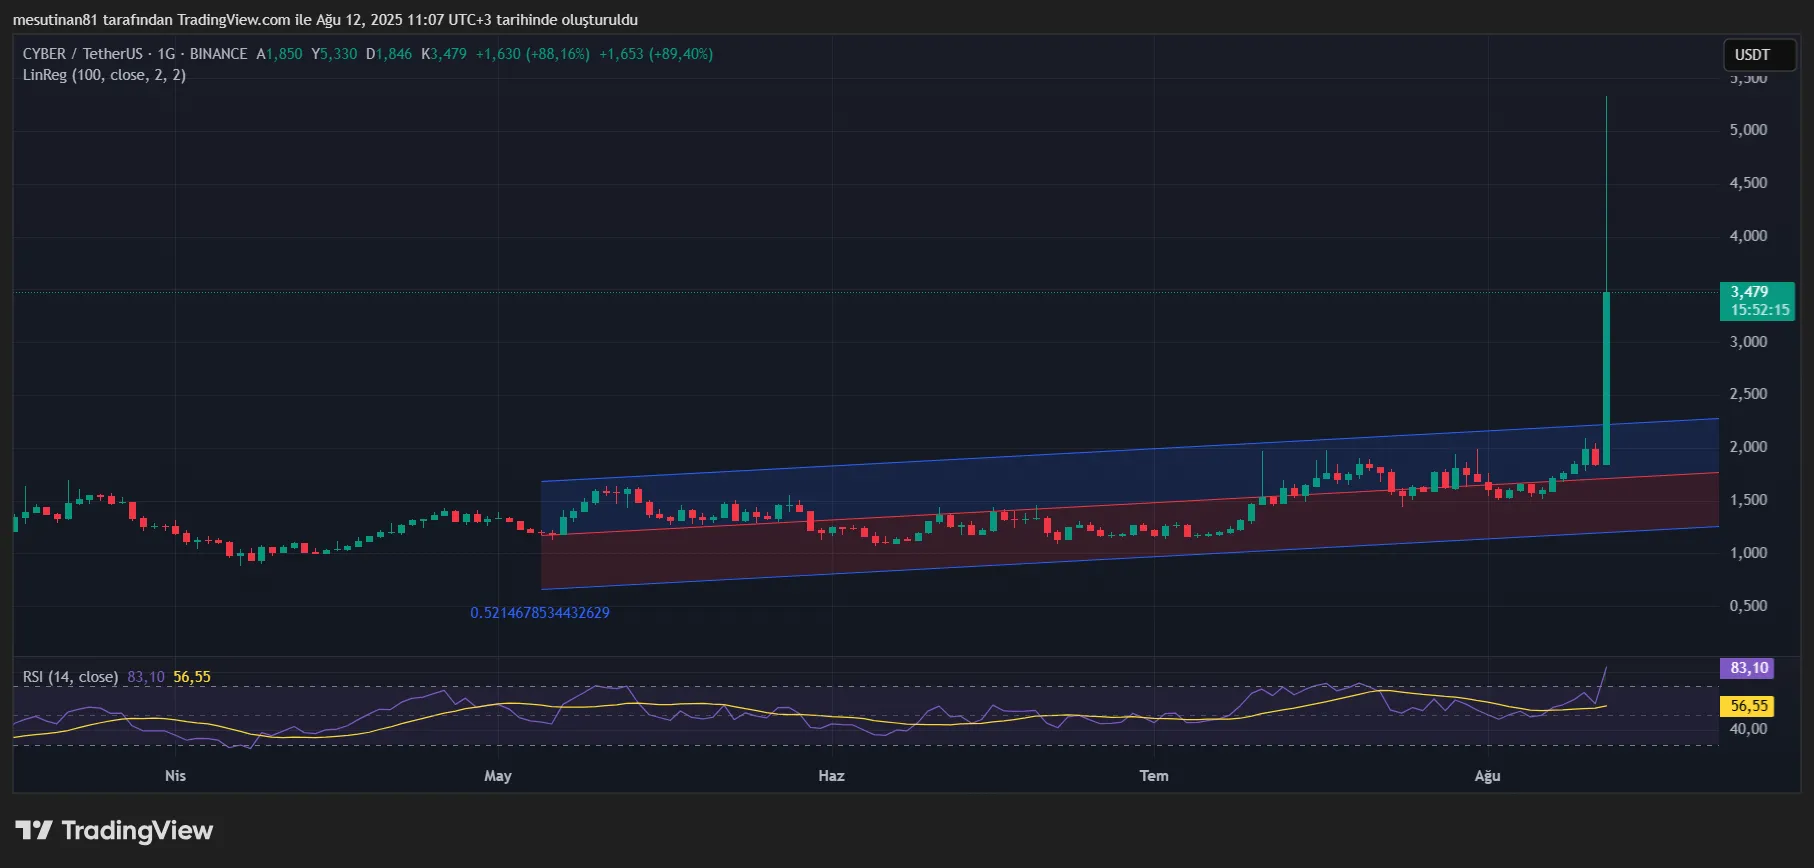Click the A1,850 open value in header
The image size is (1814, 868).
coord(279,54)
